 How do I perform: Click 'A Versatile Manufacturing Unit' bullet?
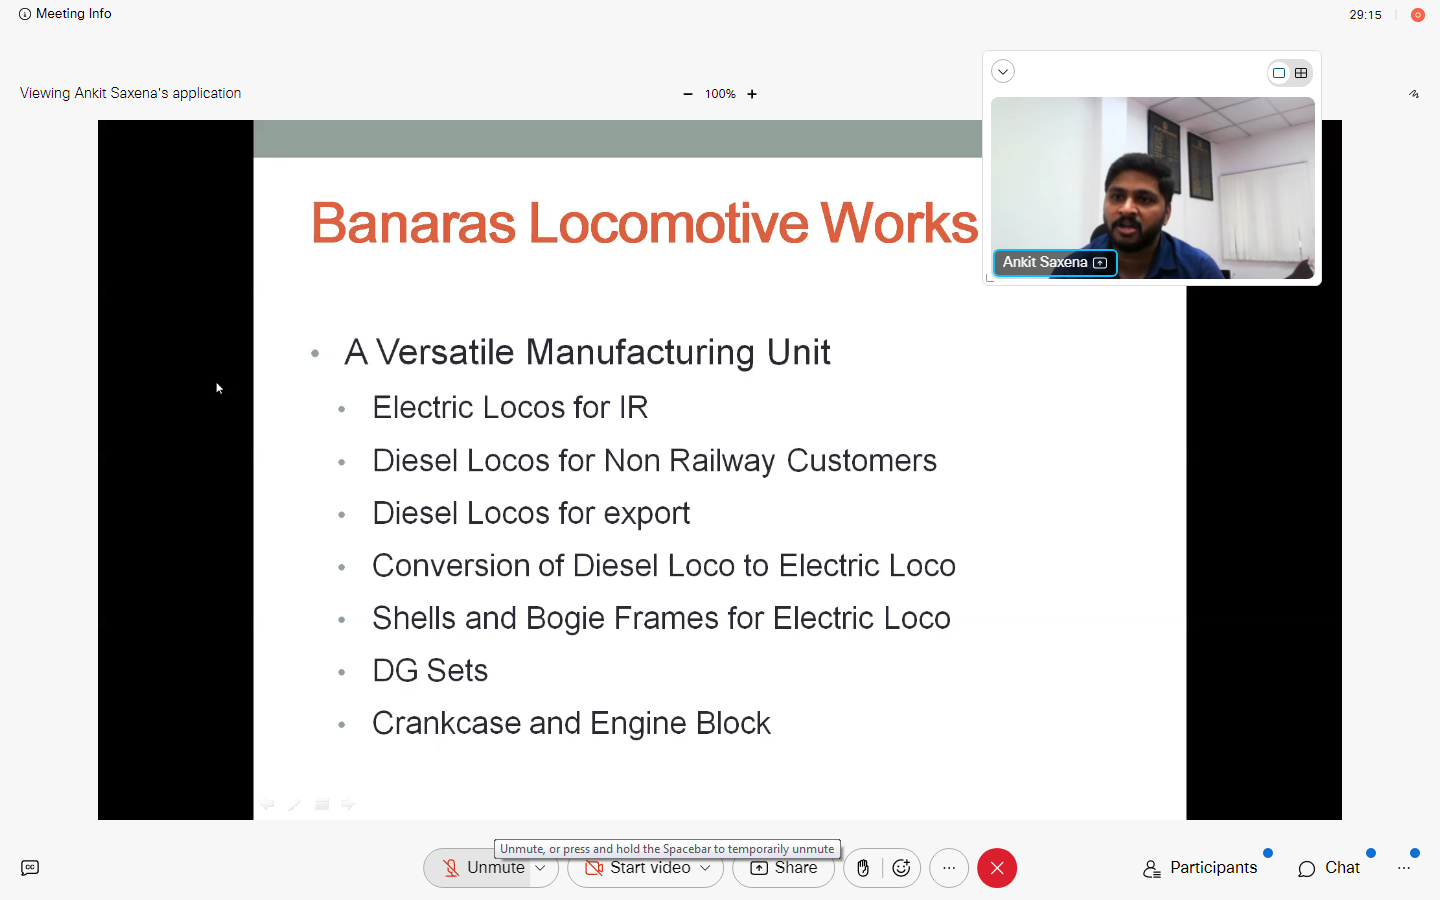click(587, 352)
